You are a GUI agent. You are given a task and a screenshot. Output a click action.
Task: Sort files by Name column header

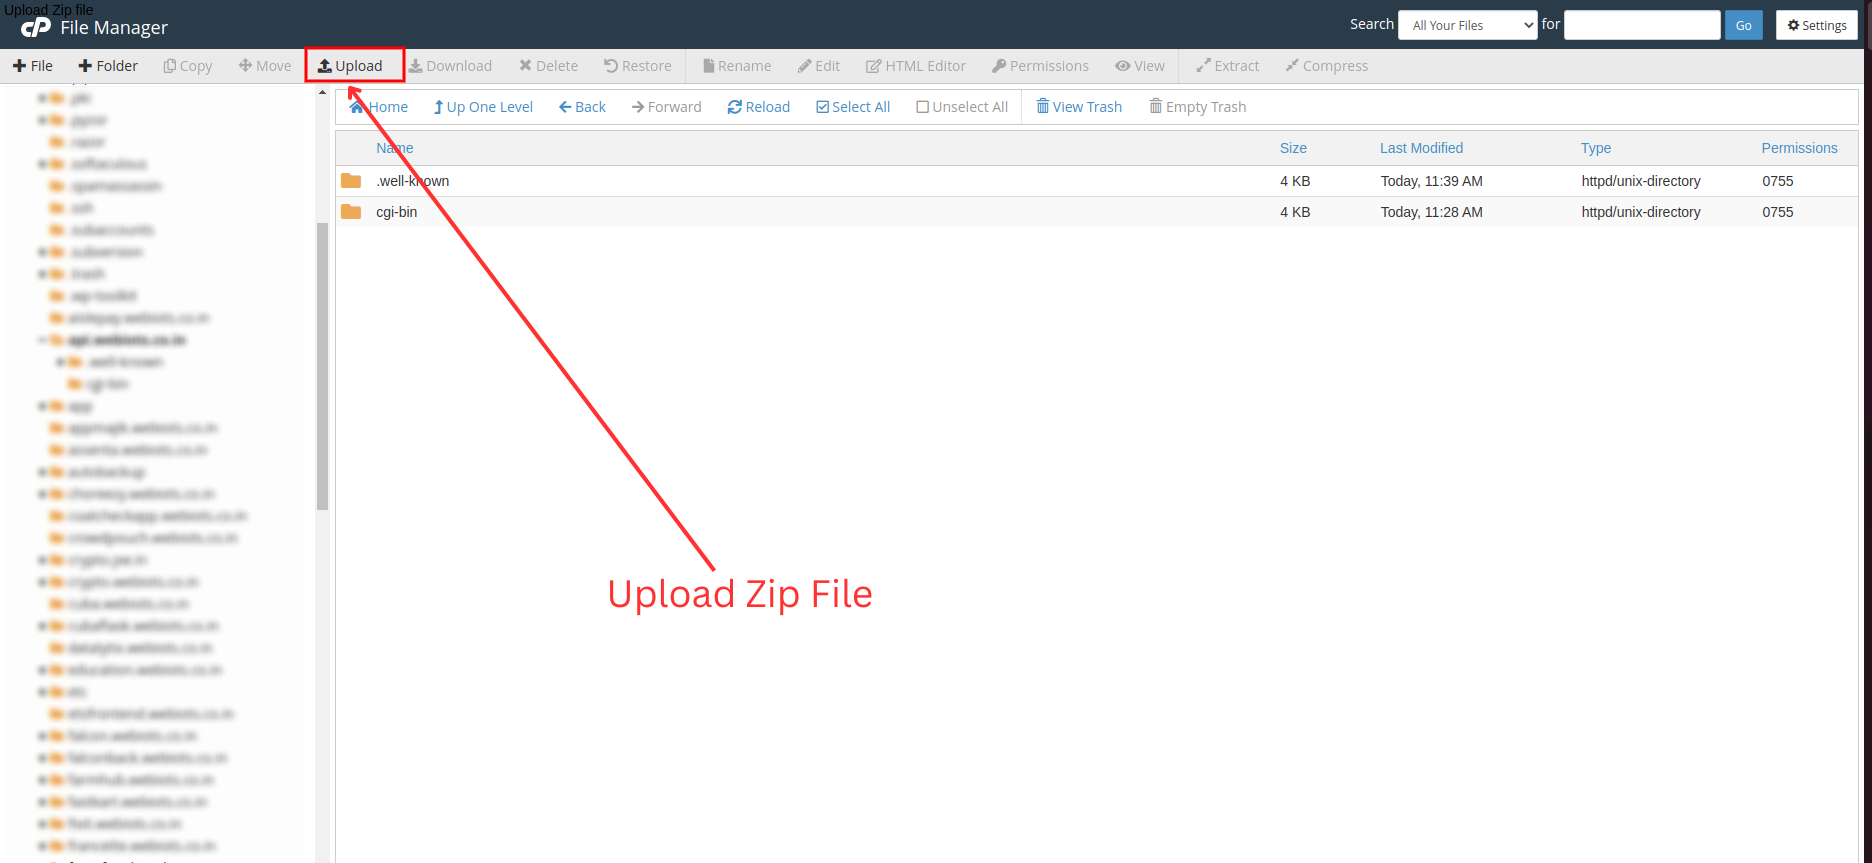coord(394,148)
